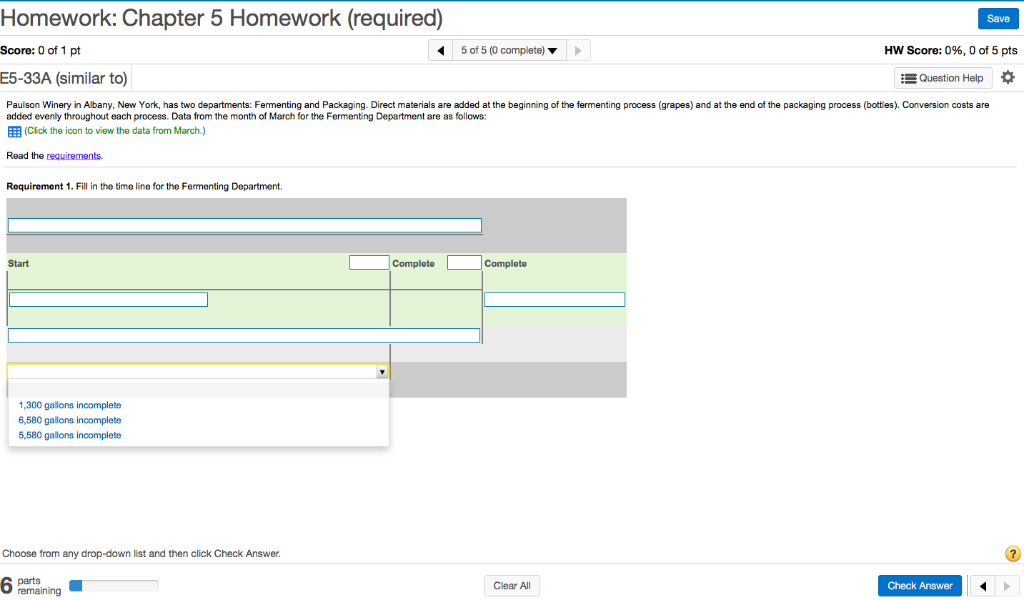This screenshot has height=600, width=1024.
Task: Open the settings gear icon
Action: pyautogui.click(x=1007, y=76)
